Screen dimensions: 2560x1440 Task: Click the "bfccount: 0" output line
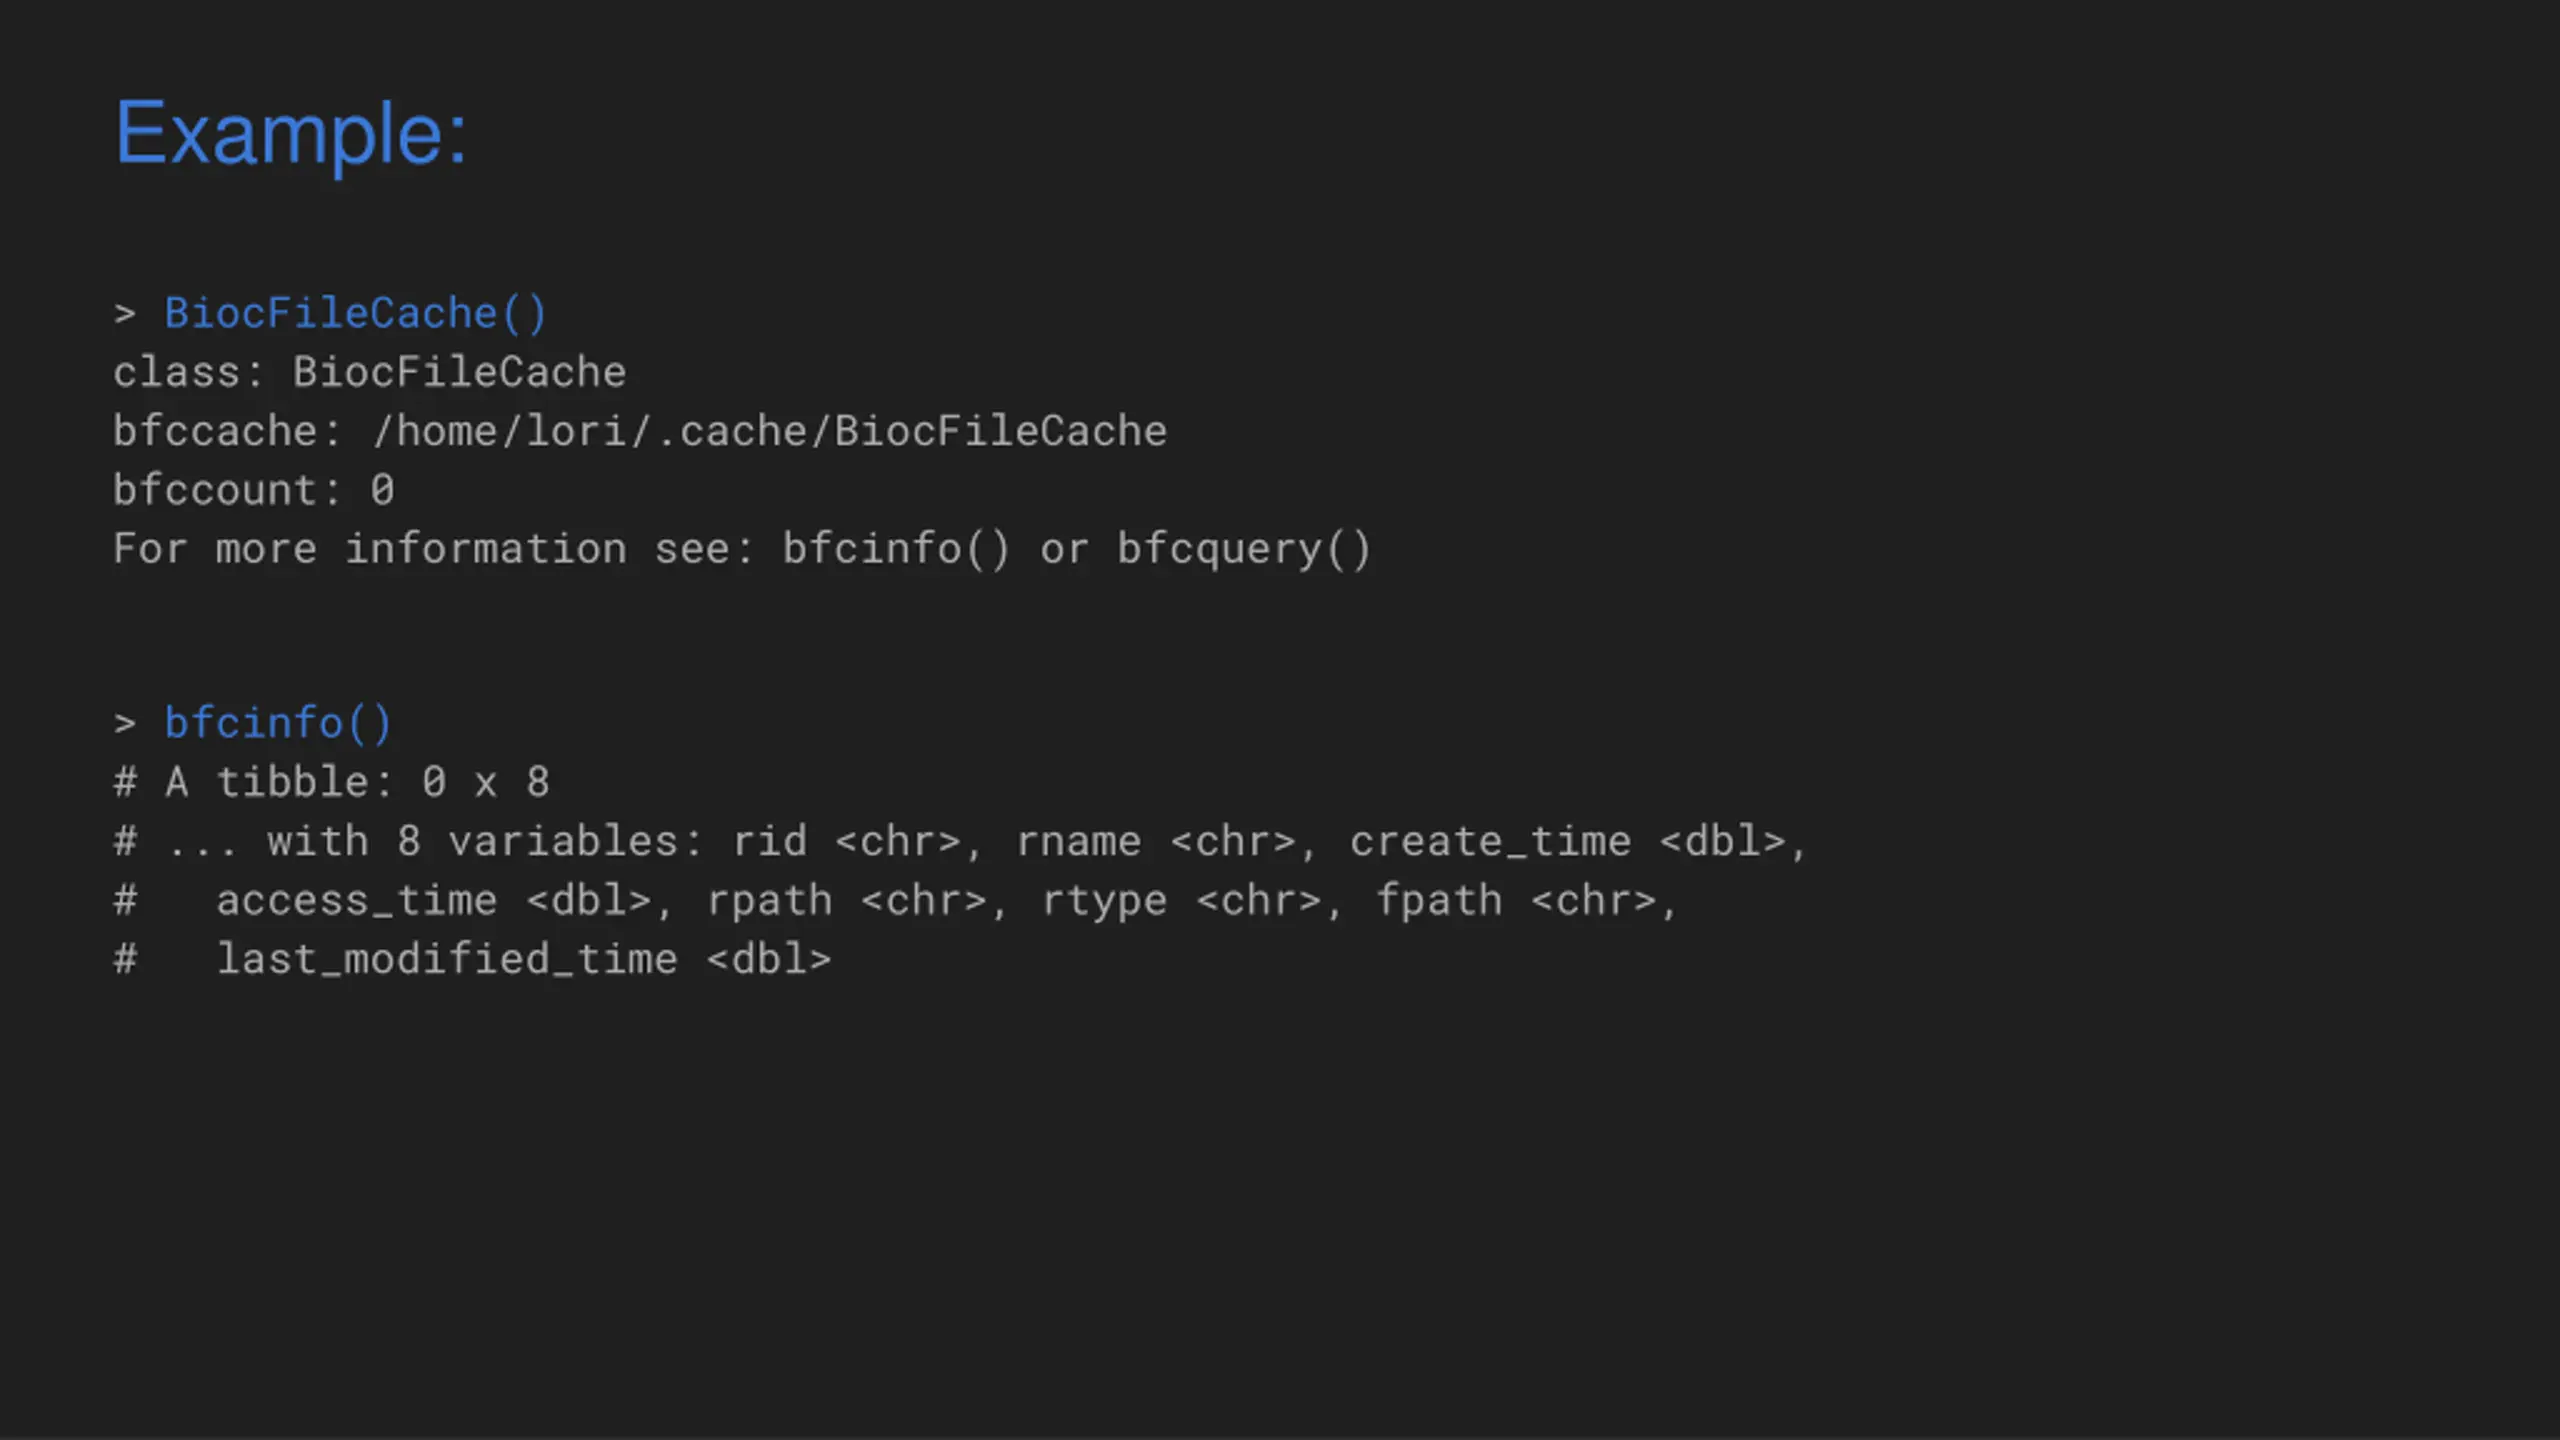tap(253, 490)
